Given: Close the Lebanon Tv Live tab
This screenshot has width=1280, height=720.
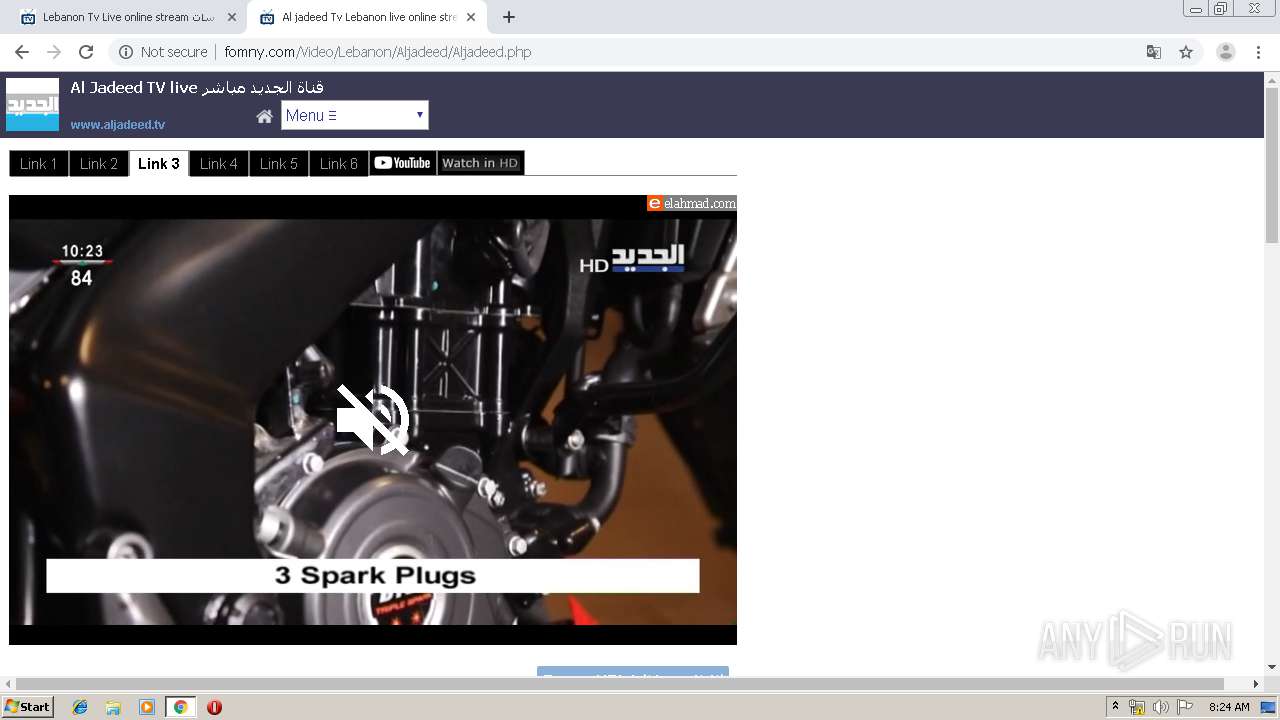Looking at the screenshot, I should [x=231, y=17].
